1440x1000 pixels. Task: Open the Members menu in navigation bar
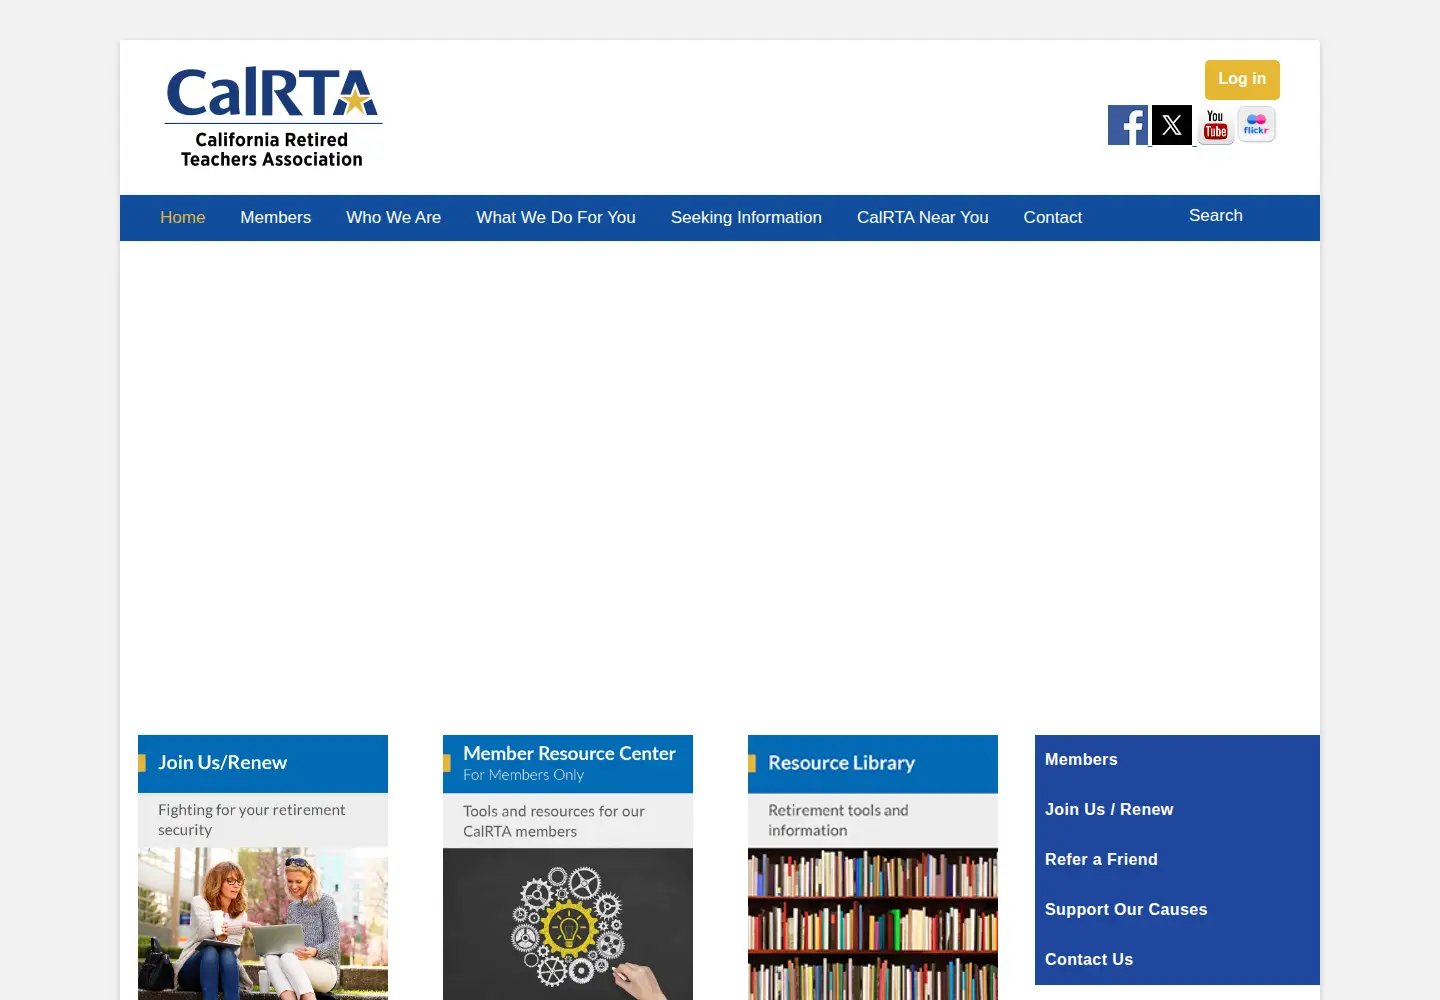pyautogui.click(x=276, y=218)
